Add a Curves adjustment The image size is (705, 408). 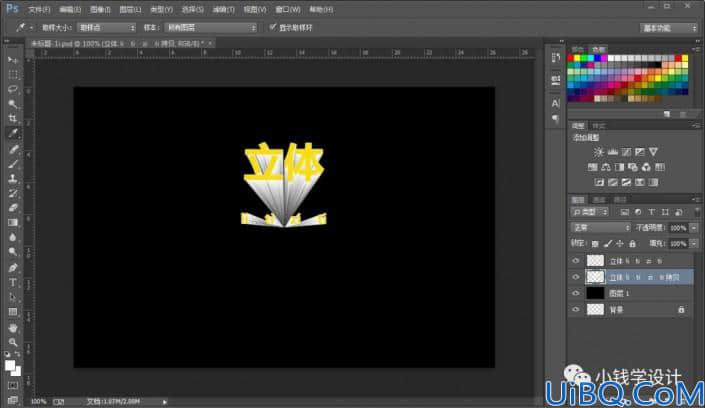tap(626, 152)
